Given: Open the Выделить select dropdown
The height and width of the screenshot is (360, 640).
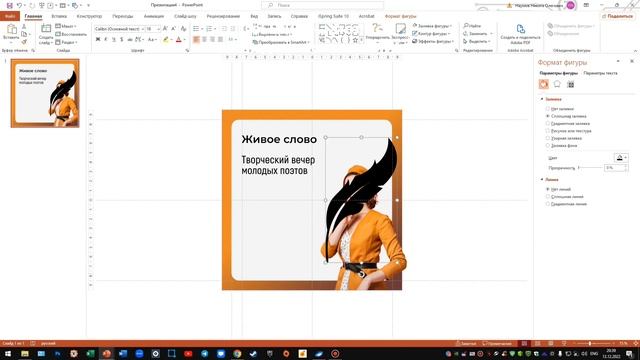Looking at the screenshot, I should pyautogui.click(x=478, y=41).
